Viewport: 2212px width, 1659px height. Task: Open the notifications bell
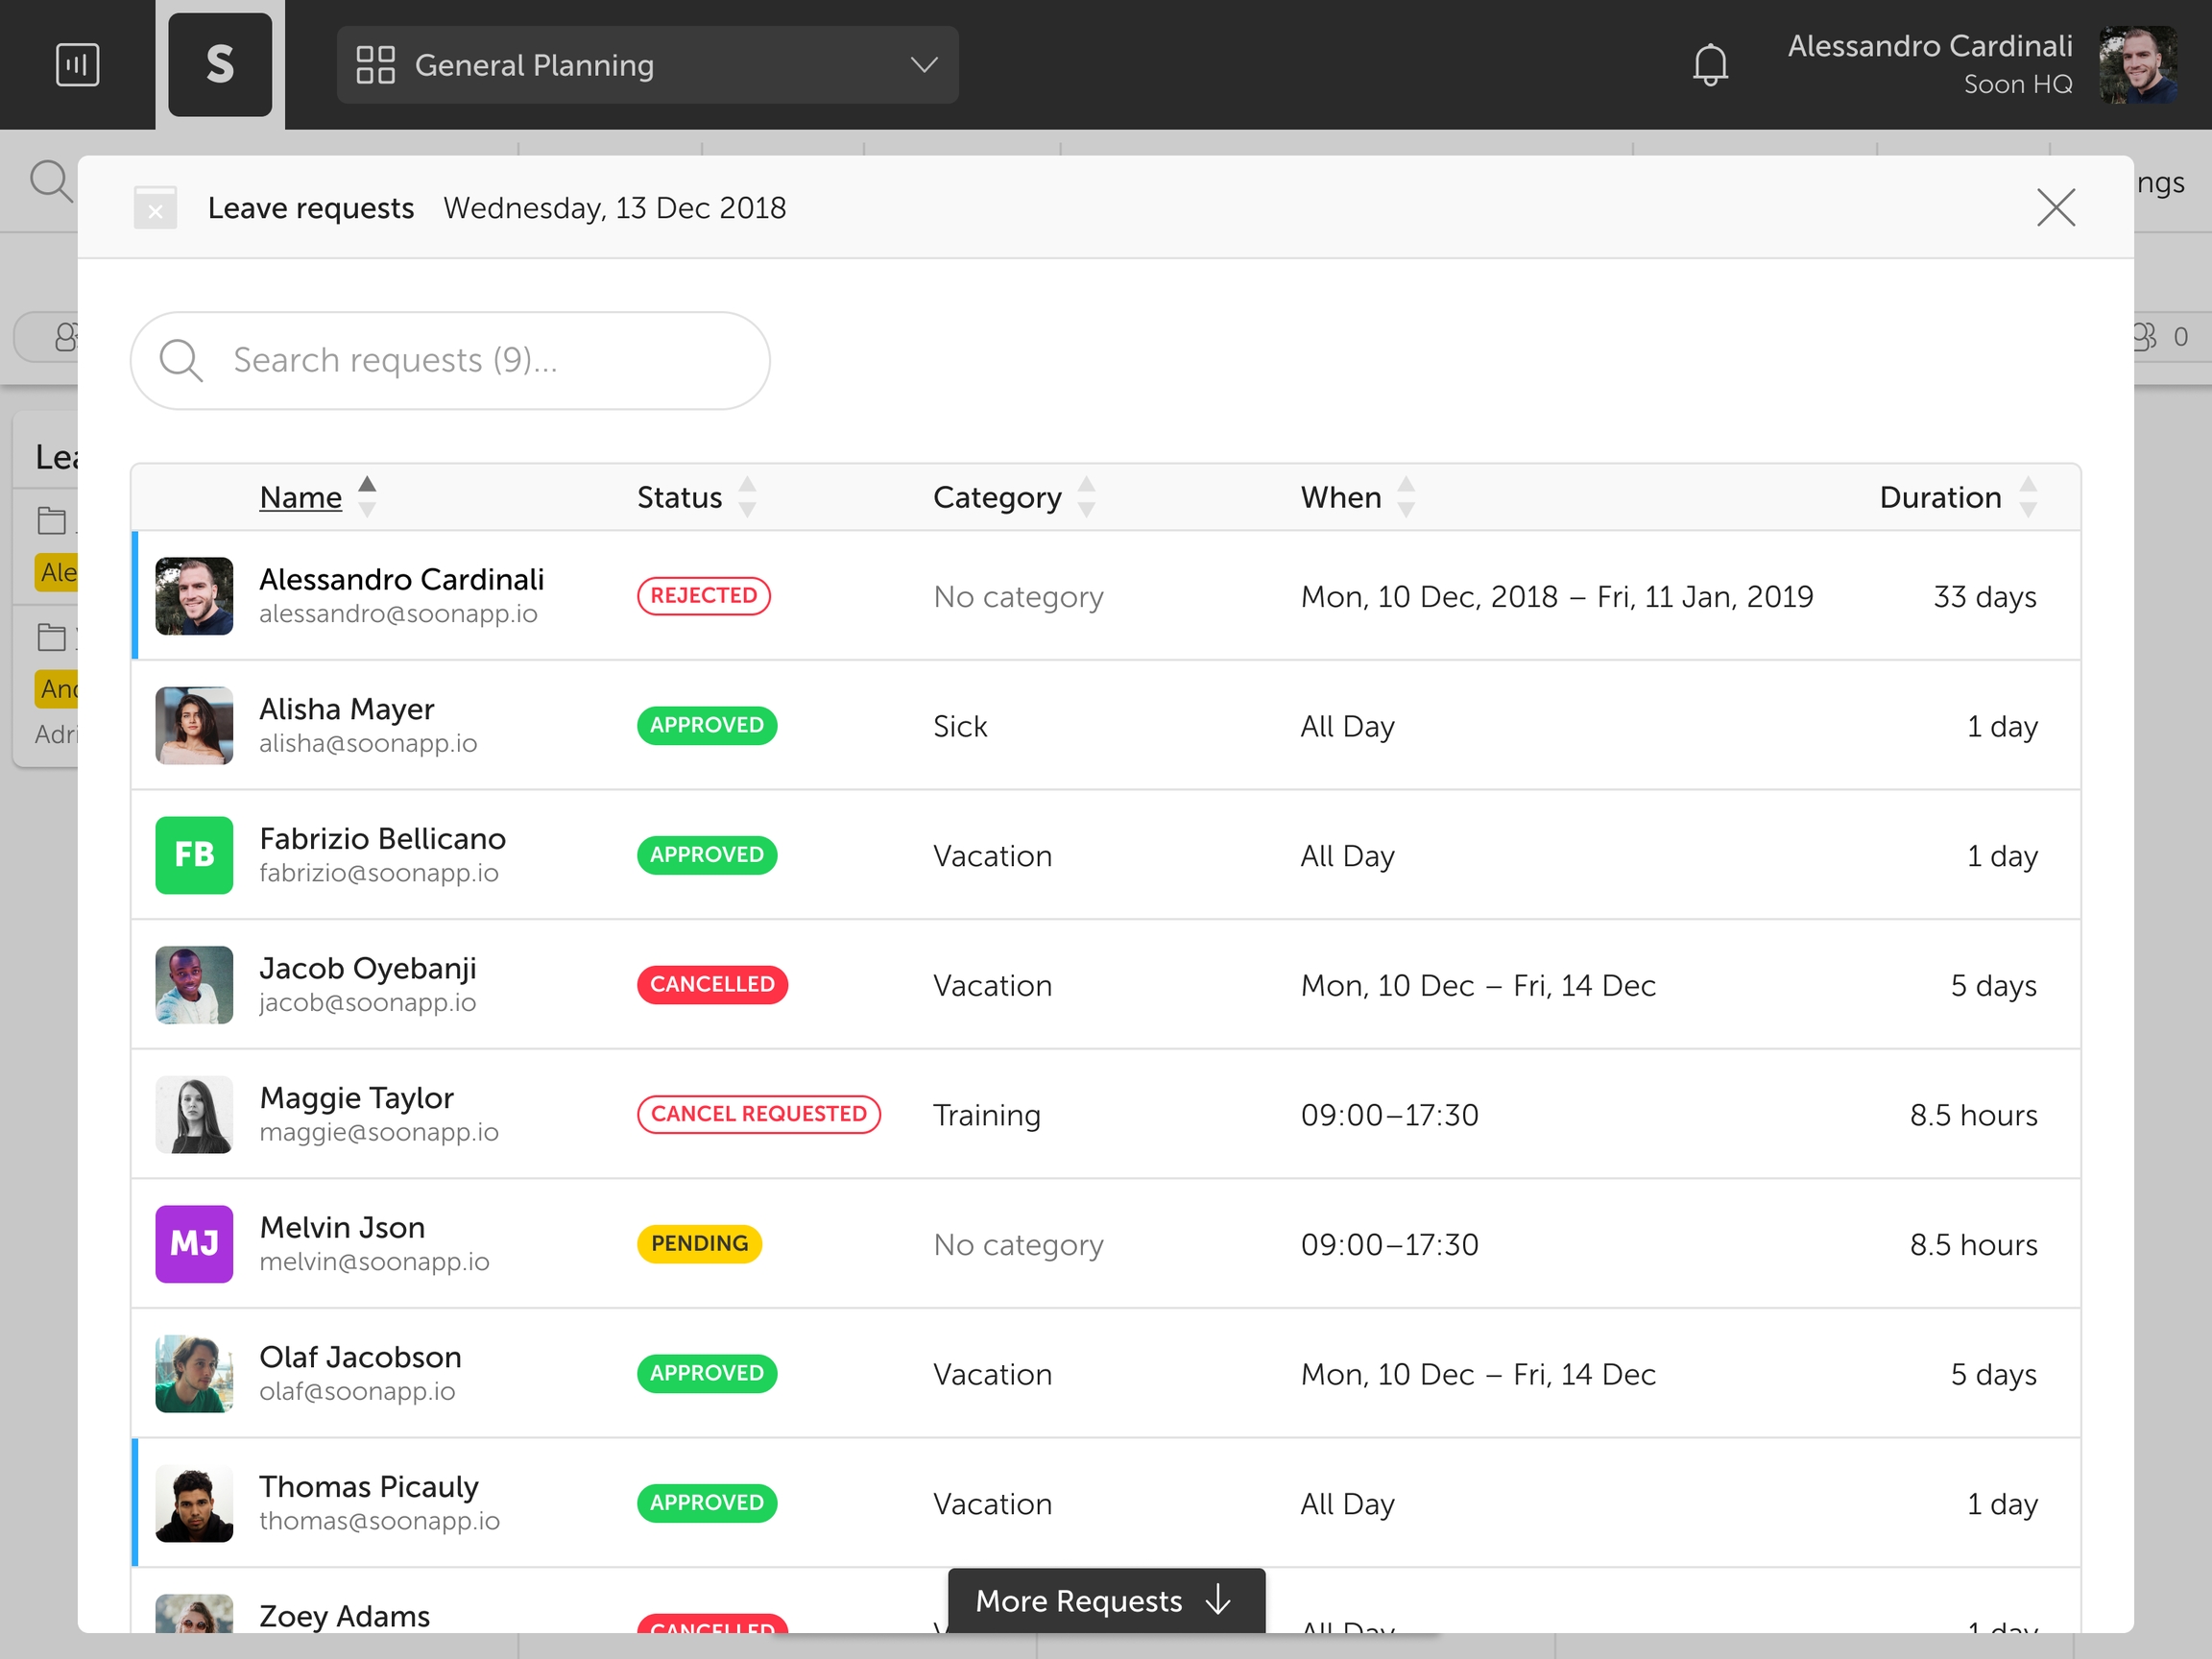pyautogui.click(x=1710, y=65)
